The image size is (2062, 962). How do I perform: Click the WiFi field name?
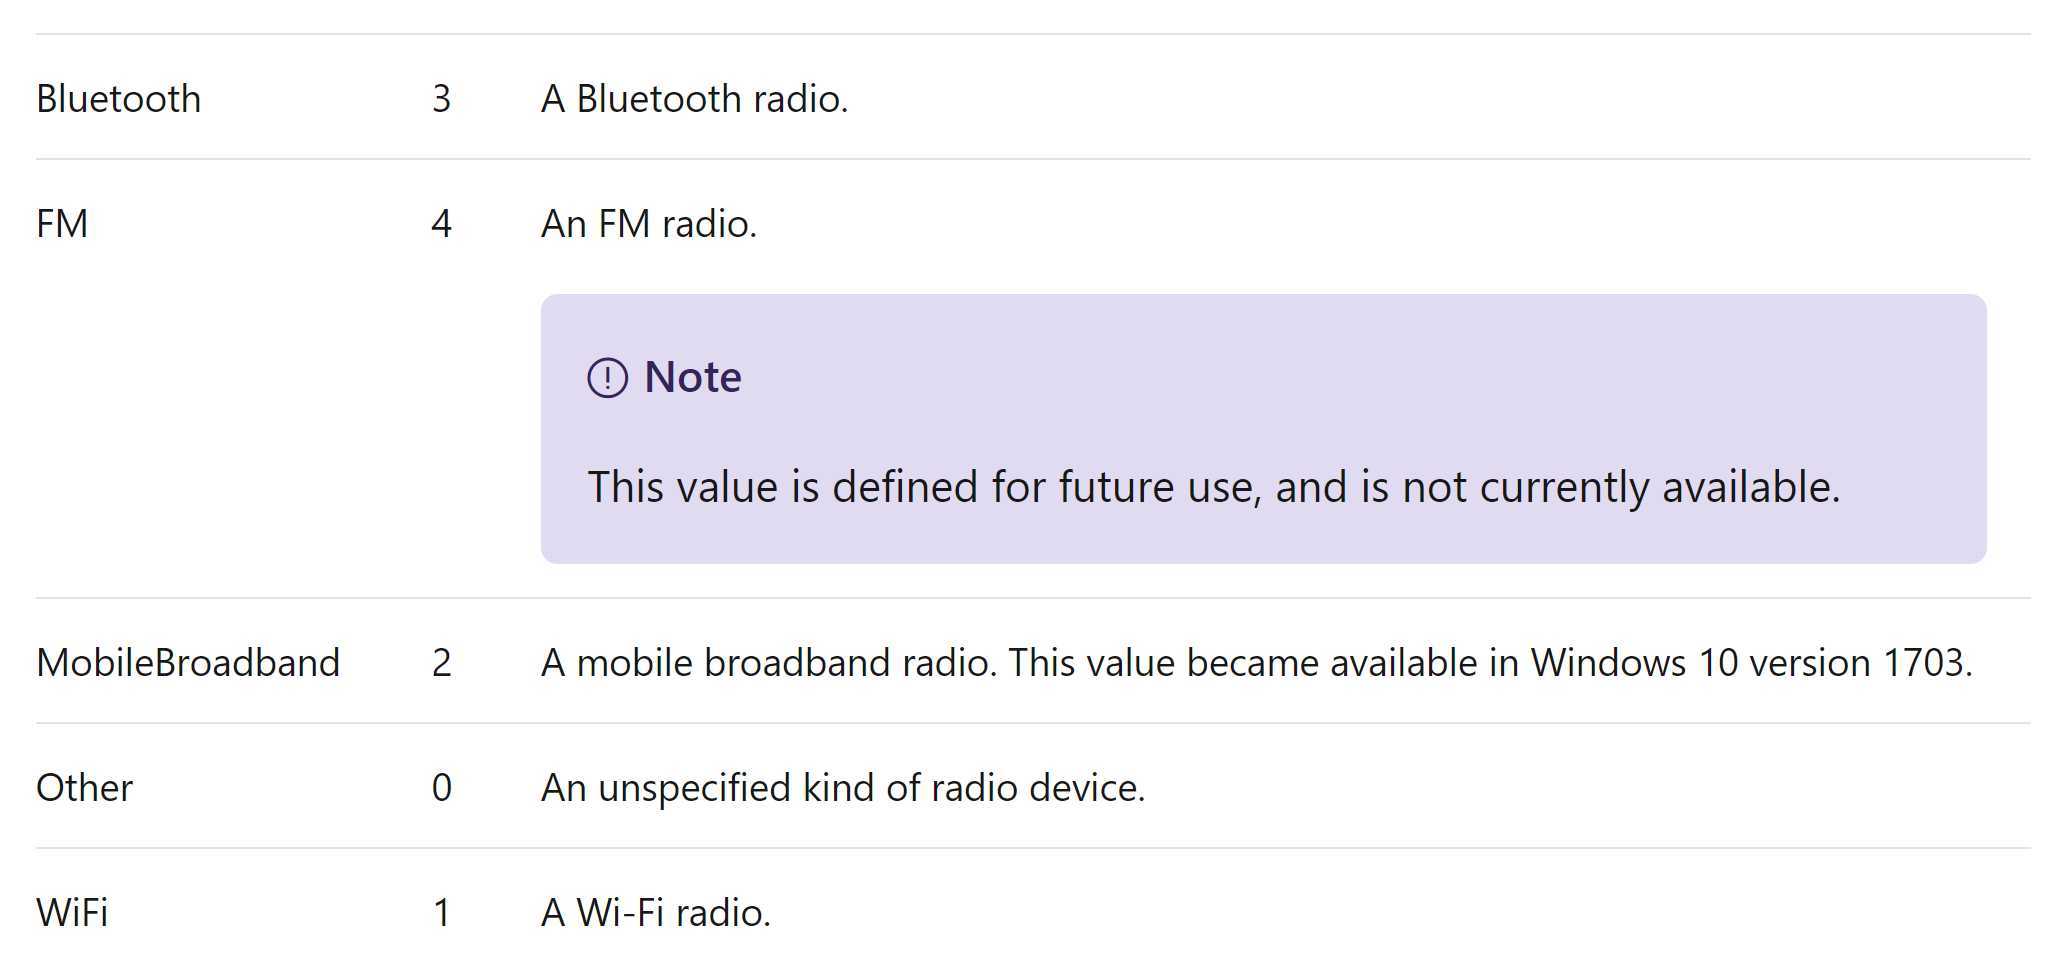click(x=72, y=913)
